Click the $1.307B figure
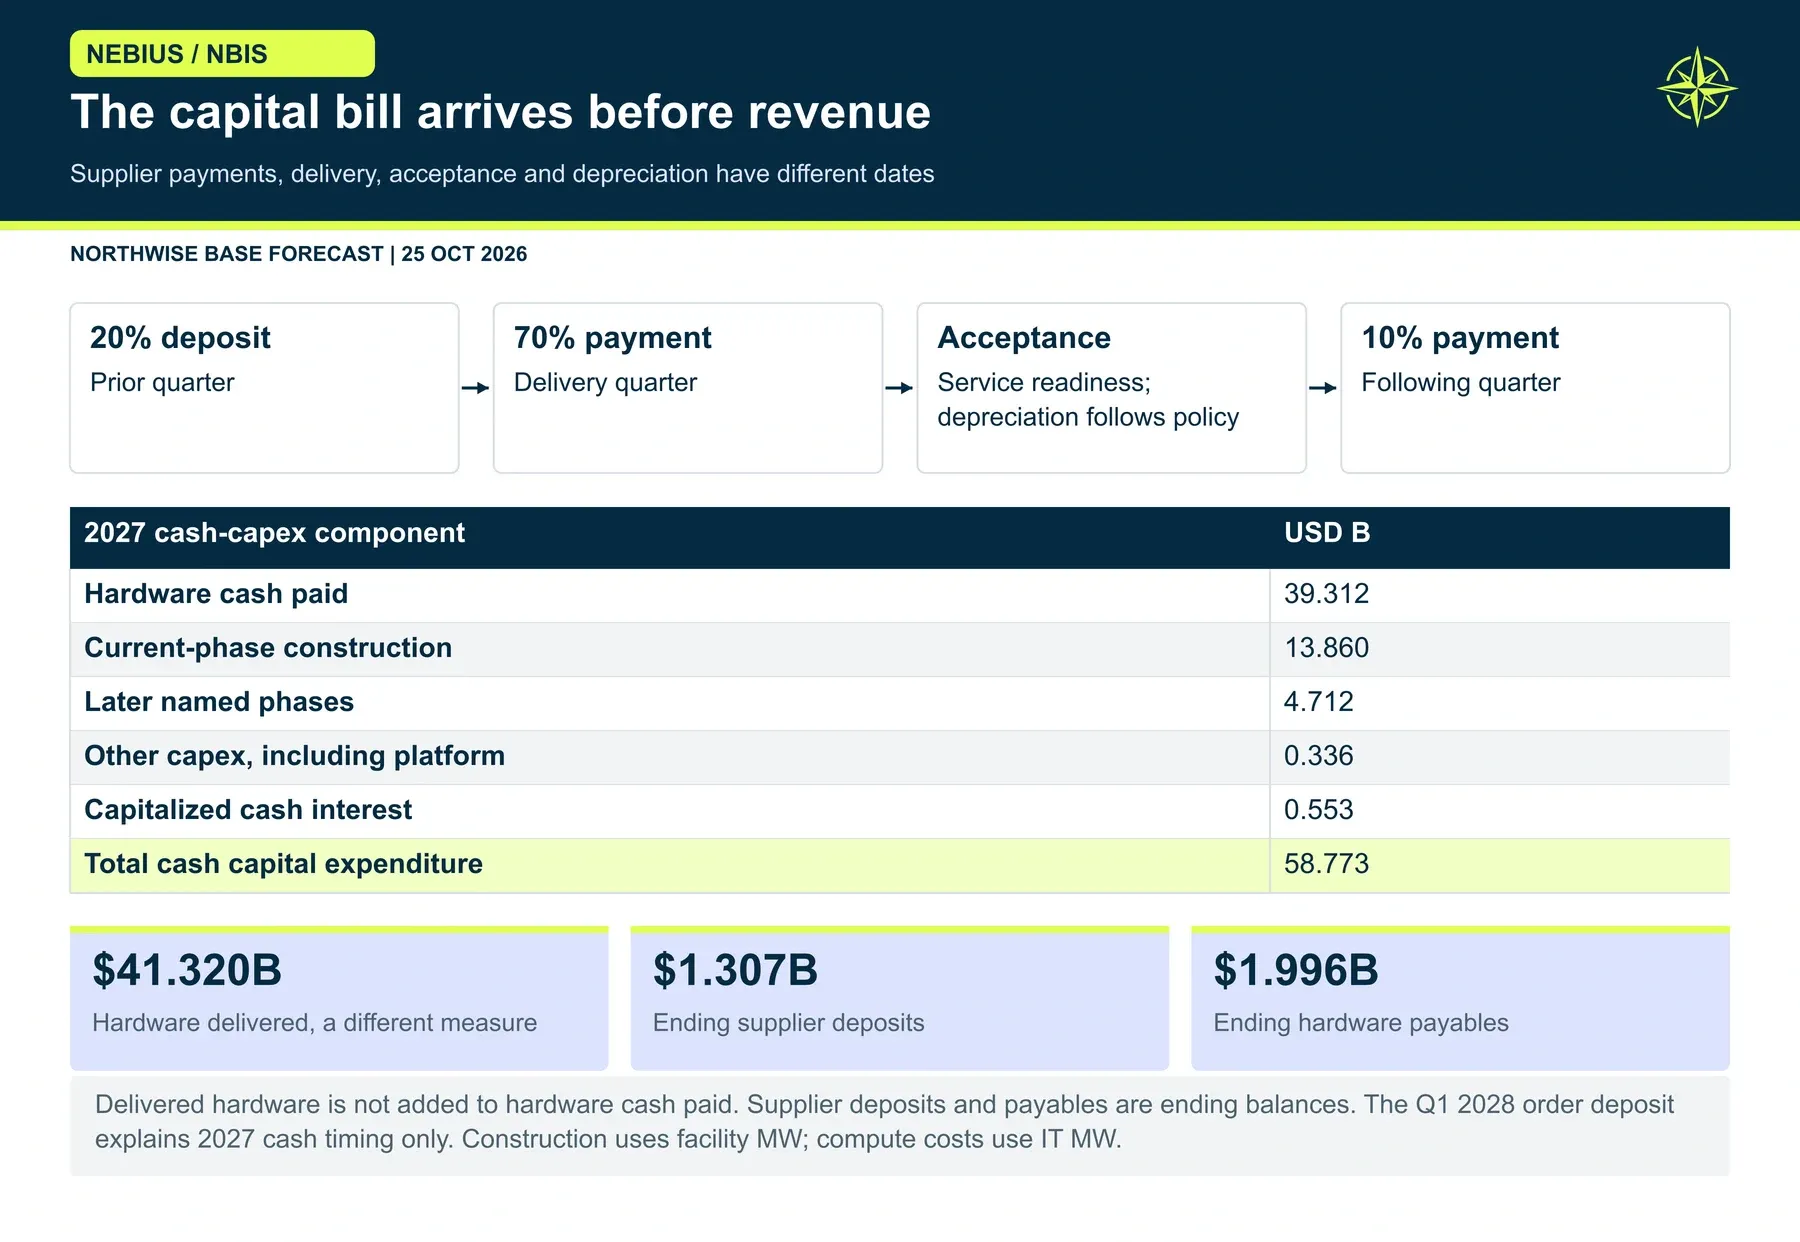1800x1242 pixels. click(x=735, y=971)
